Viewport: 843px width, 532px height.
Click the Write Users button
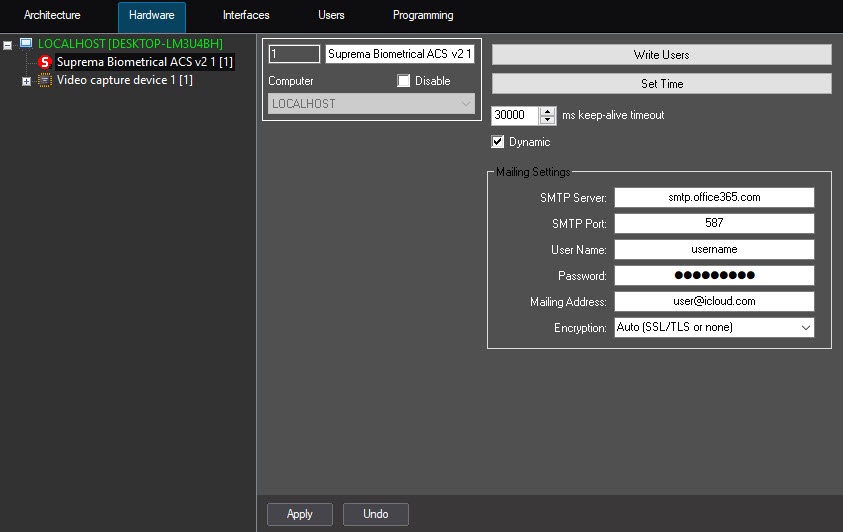tap(661, 55)
